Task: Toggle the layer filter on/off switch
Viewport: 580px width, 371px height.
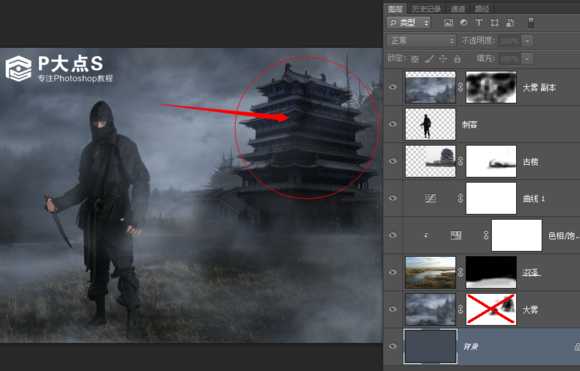Action: click(x=531, y=23)
